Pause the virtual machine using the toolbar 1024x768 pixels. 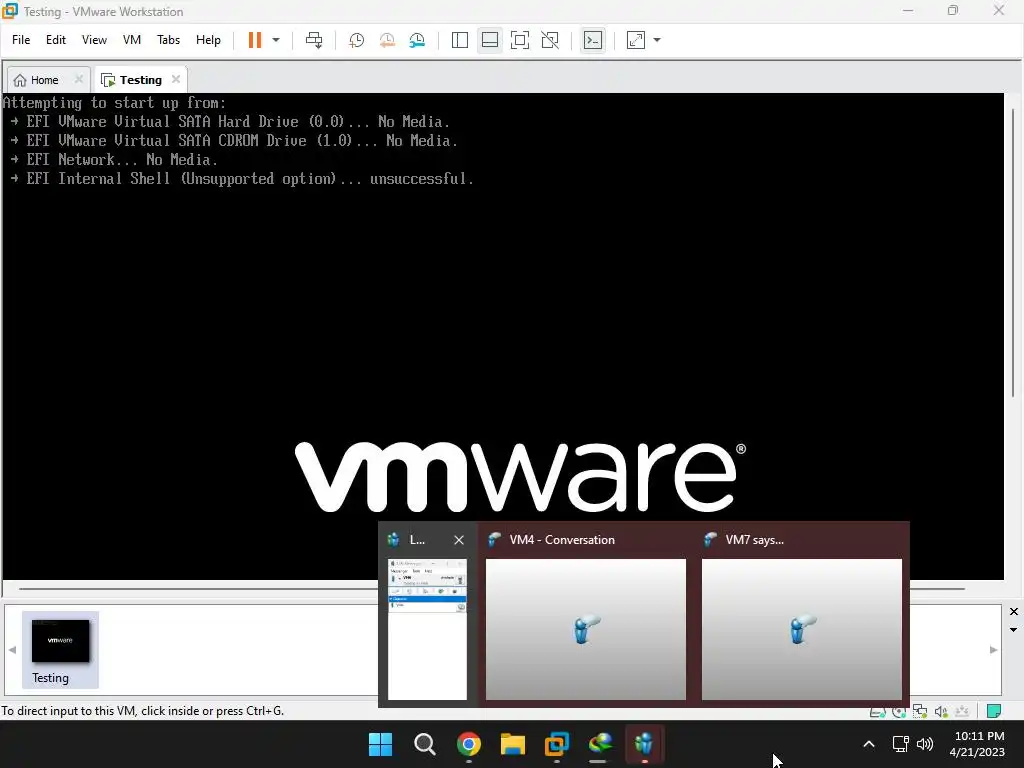click(x=255, y=40)
